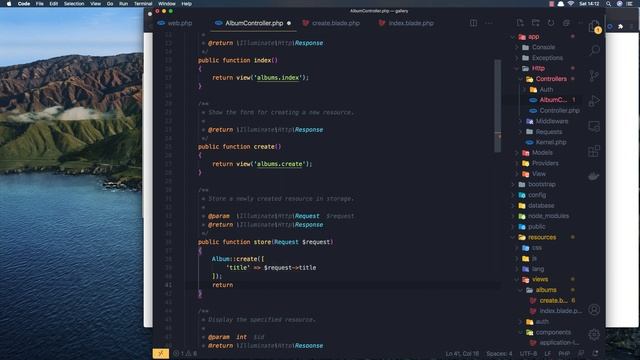Open the errors and warnings status indicator
The width and height of the screenshot is (640, 360).
click(x=185, y=353)
